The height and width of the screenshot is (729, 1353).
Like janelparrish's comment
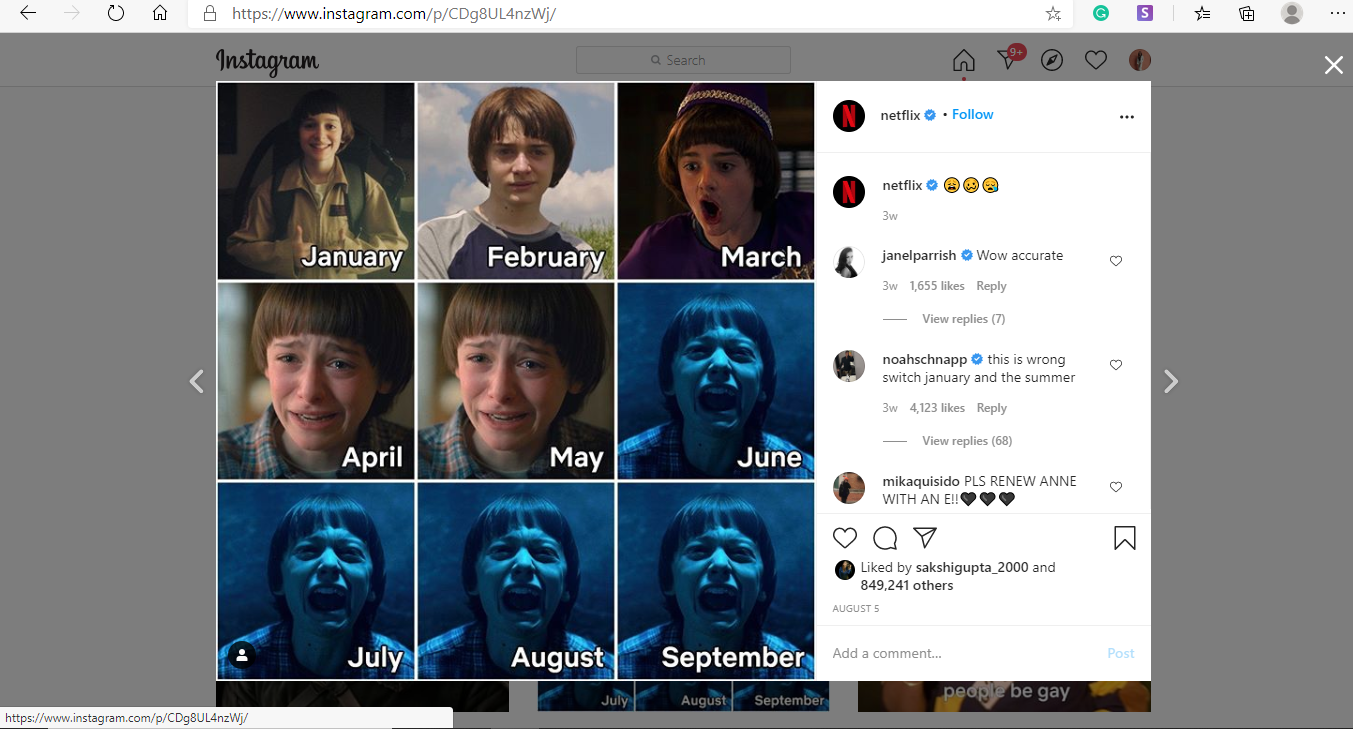(1116, 261)
